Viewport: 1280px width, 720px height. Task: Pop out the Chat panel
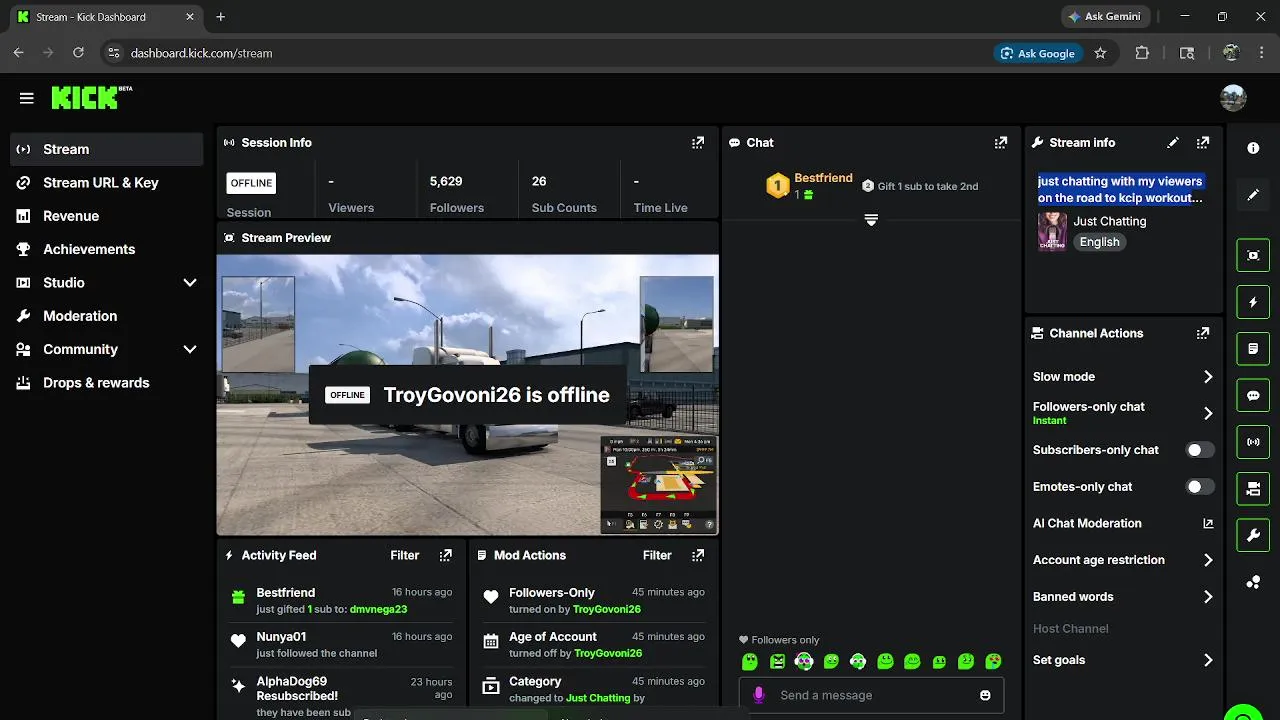coord(1001,143)
